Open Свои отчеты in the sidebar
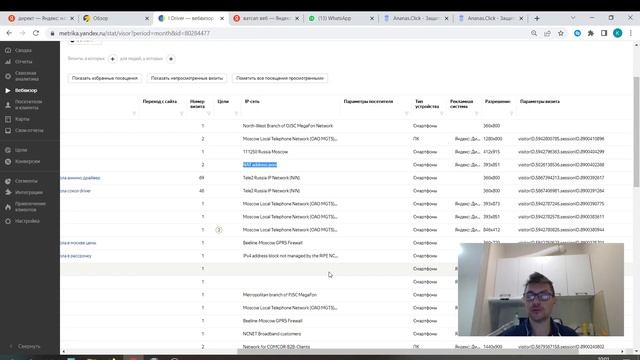The height and width of the screenshot is (360, 640). point(24,131)
